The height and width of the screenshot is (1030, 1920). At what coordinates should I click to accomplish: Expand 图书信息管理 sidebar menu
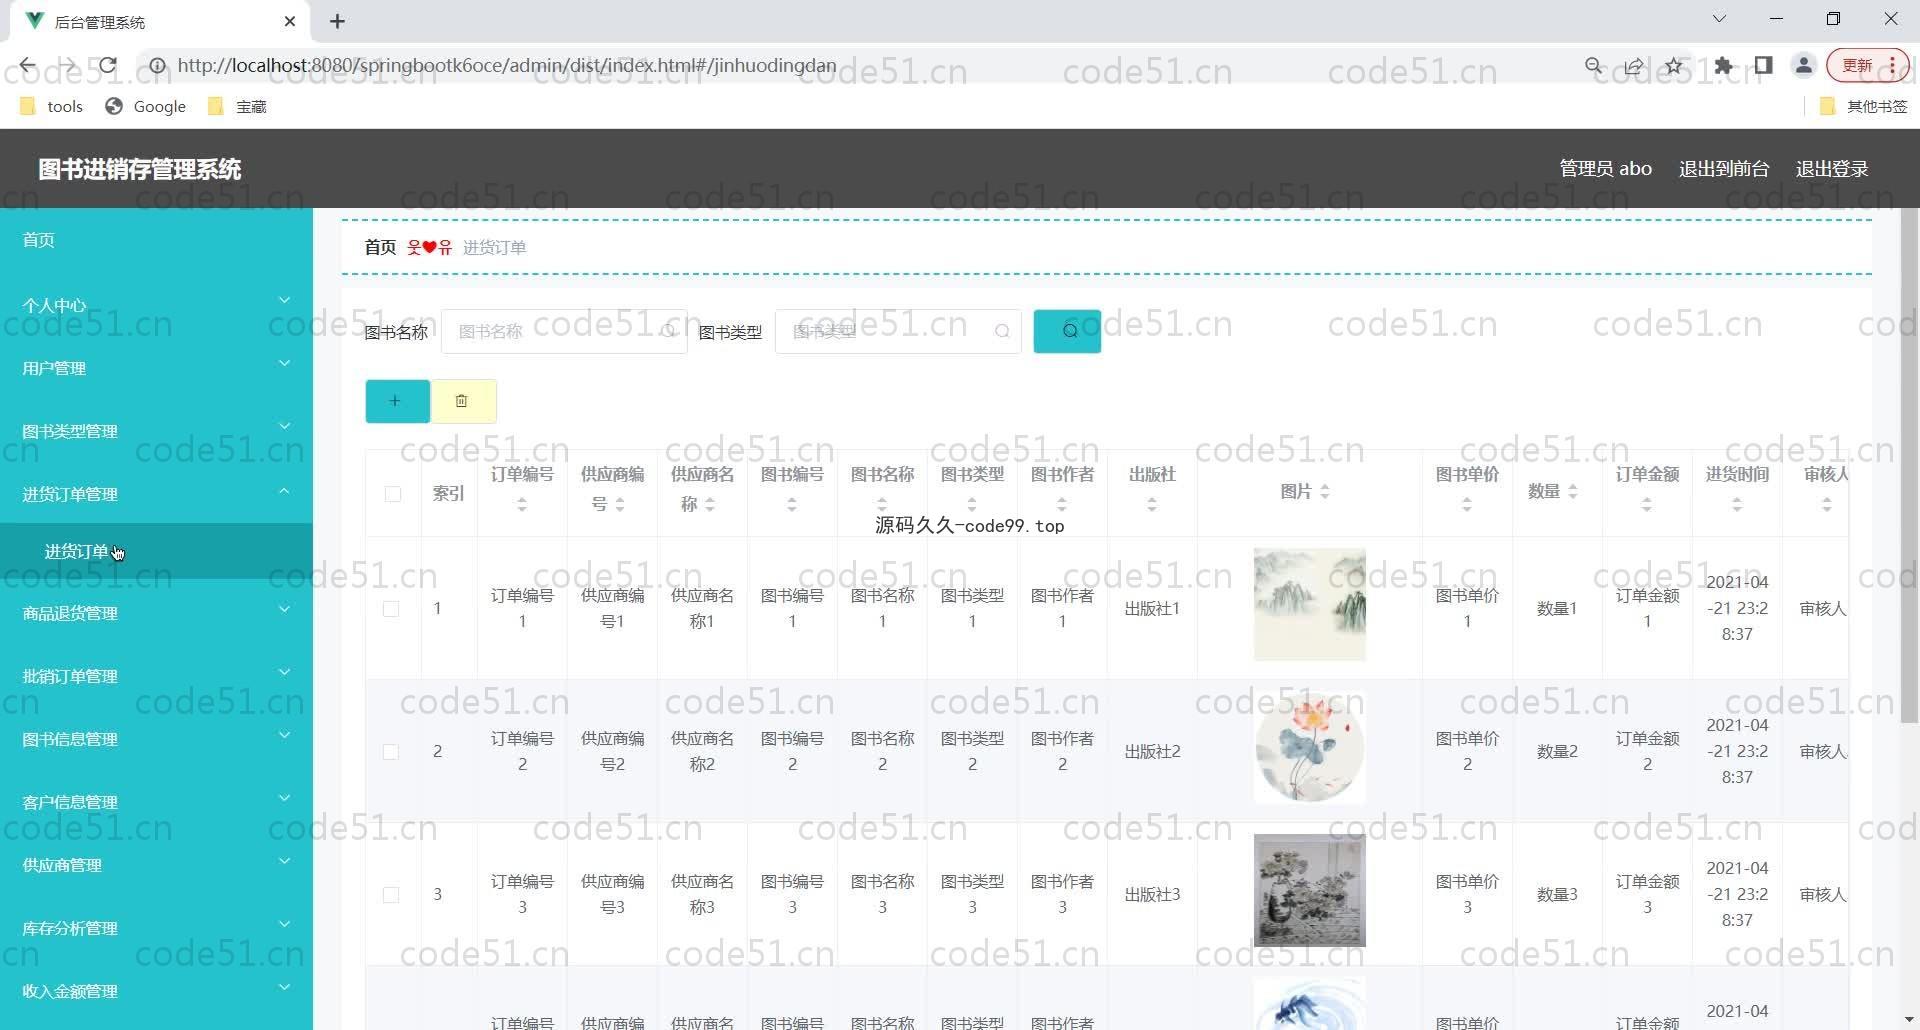[156, 739]
